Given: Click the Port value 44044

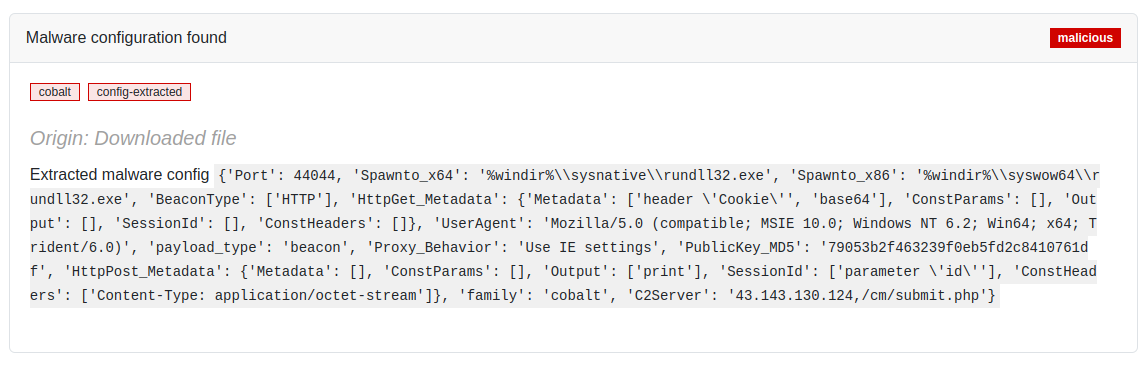Looking at the screenshot, I should (x=315, y=176).
